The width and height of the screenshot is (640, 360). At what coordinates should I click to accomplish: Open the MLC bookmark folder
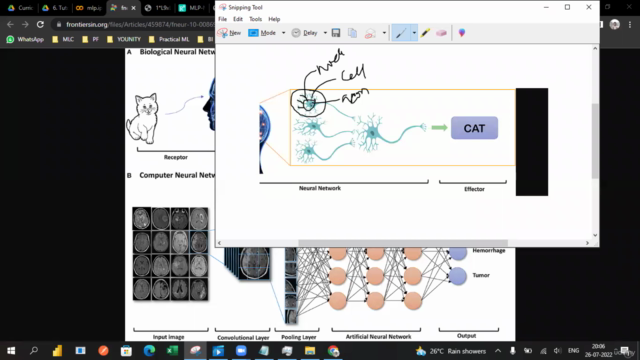click(x=63, y=39)
